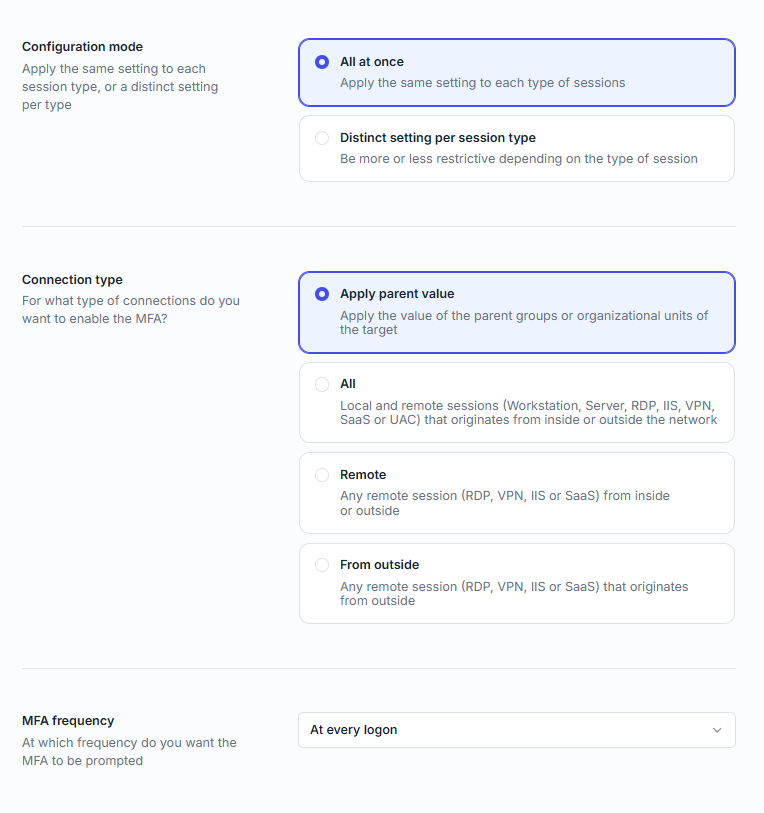Click the 'MFA frequency' section heading
This screenshot has height=813, width=764.
(68, 721)
